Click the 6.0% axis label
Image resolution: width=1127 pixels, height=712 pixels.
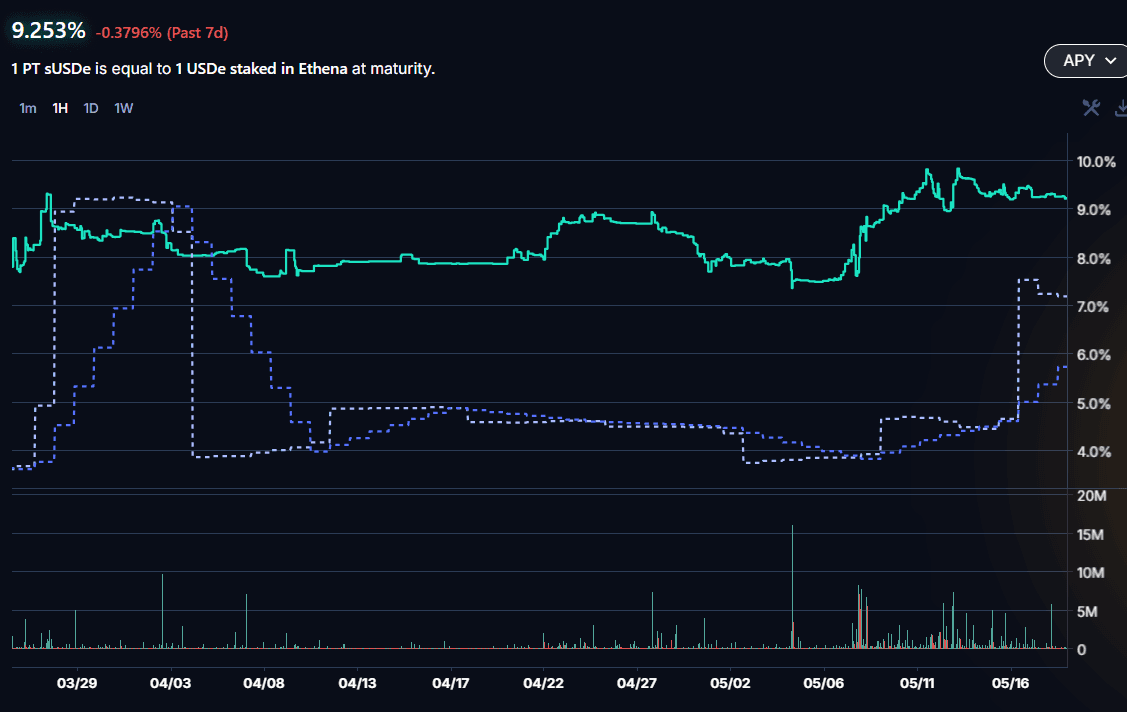[1093, 355]
